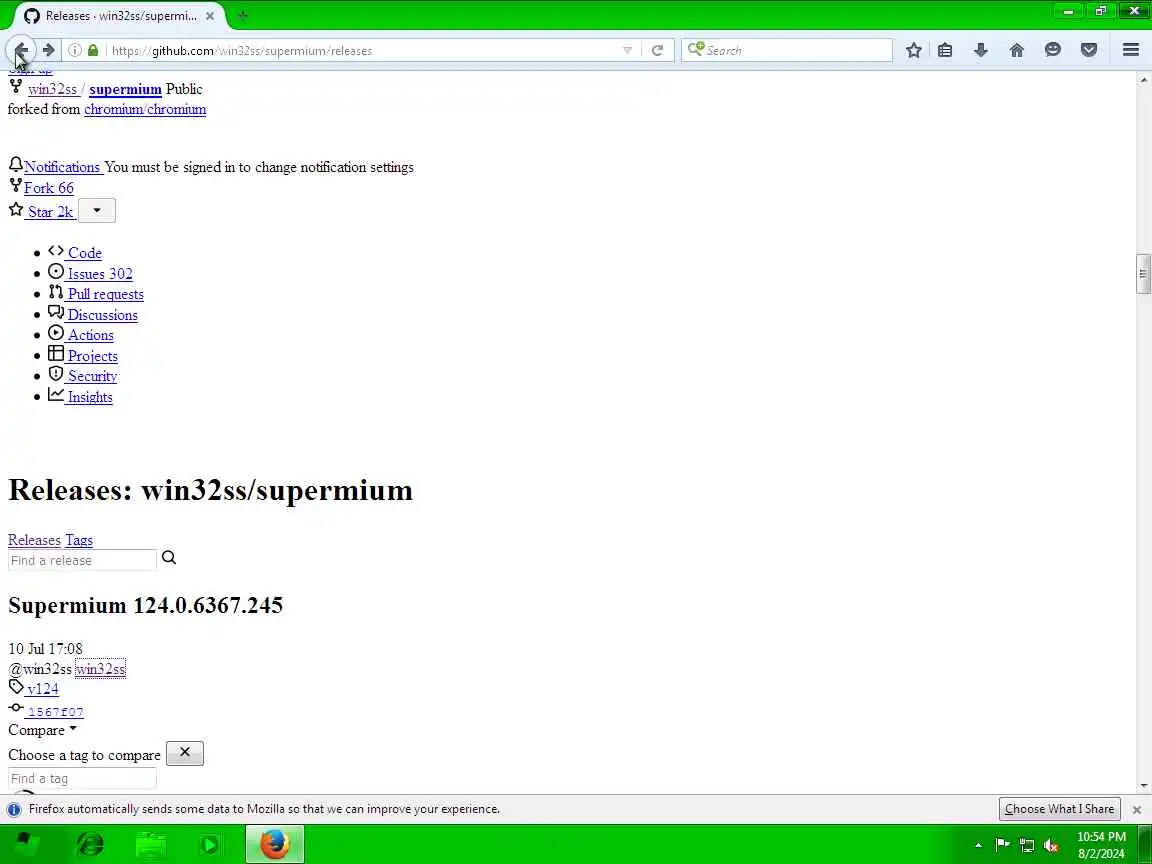Click the muted volume tray icon
Viewport: 1152px width, 864px height.
click(1051, 845)
